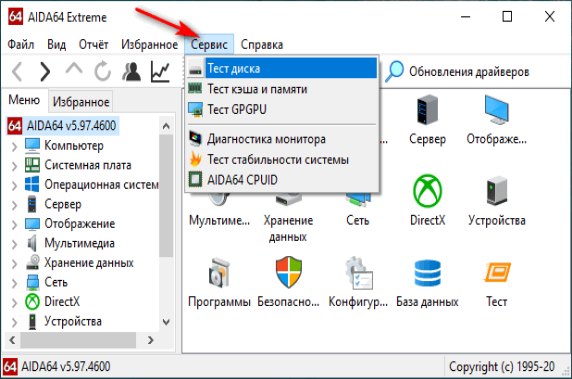Open the DirectX Xbox icon in main pane
The height and width of the screenshot is (379, 572).
[427, 191]
